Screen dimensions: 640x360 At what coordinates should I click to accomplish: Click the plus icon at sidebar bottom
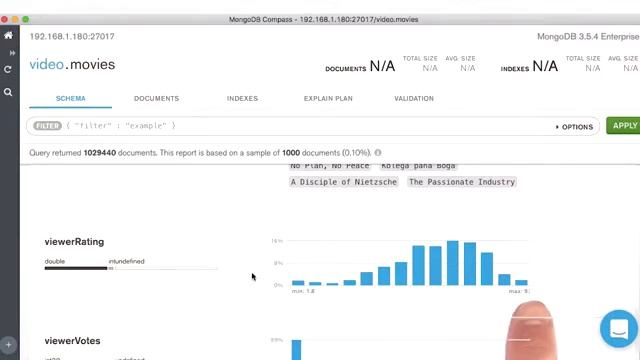pos(8,345)
